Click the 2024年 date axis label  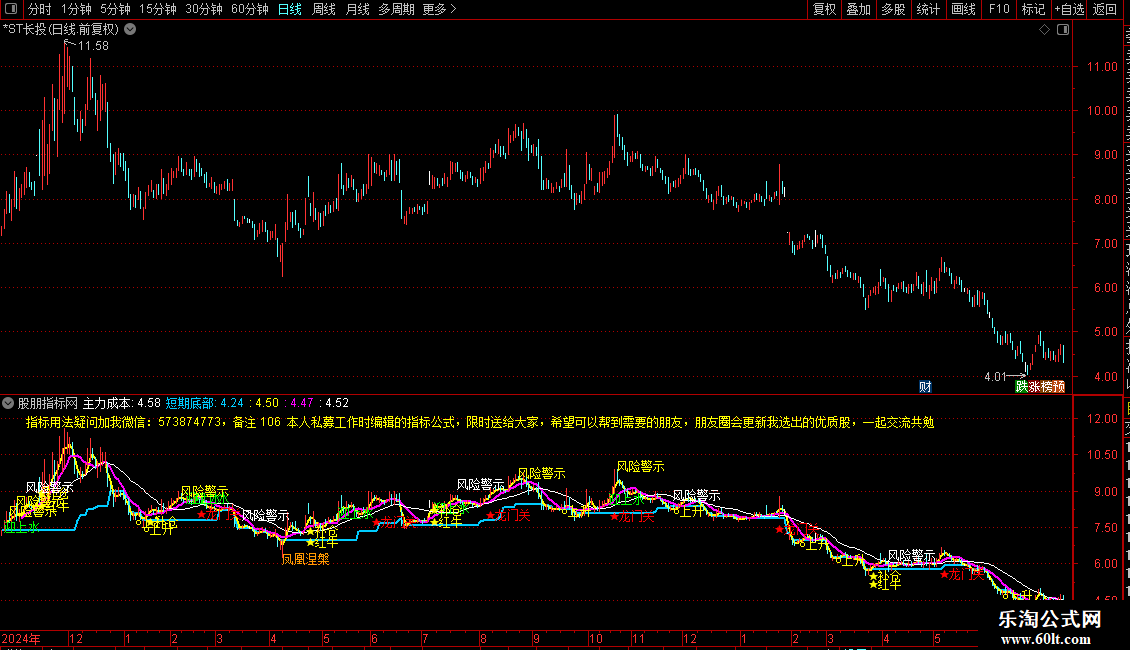point(21,639)
